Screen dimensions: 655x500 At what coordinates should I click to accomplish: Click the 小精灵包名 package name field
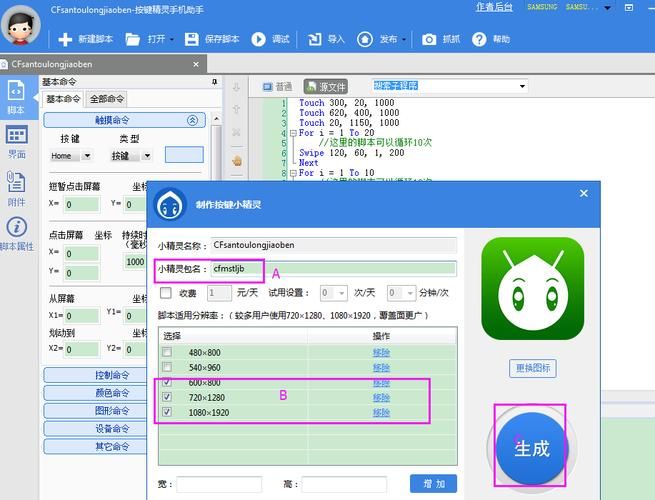tap(333, 269)
